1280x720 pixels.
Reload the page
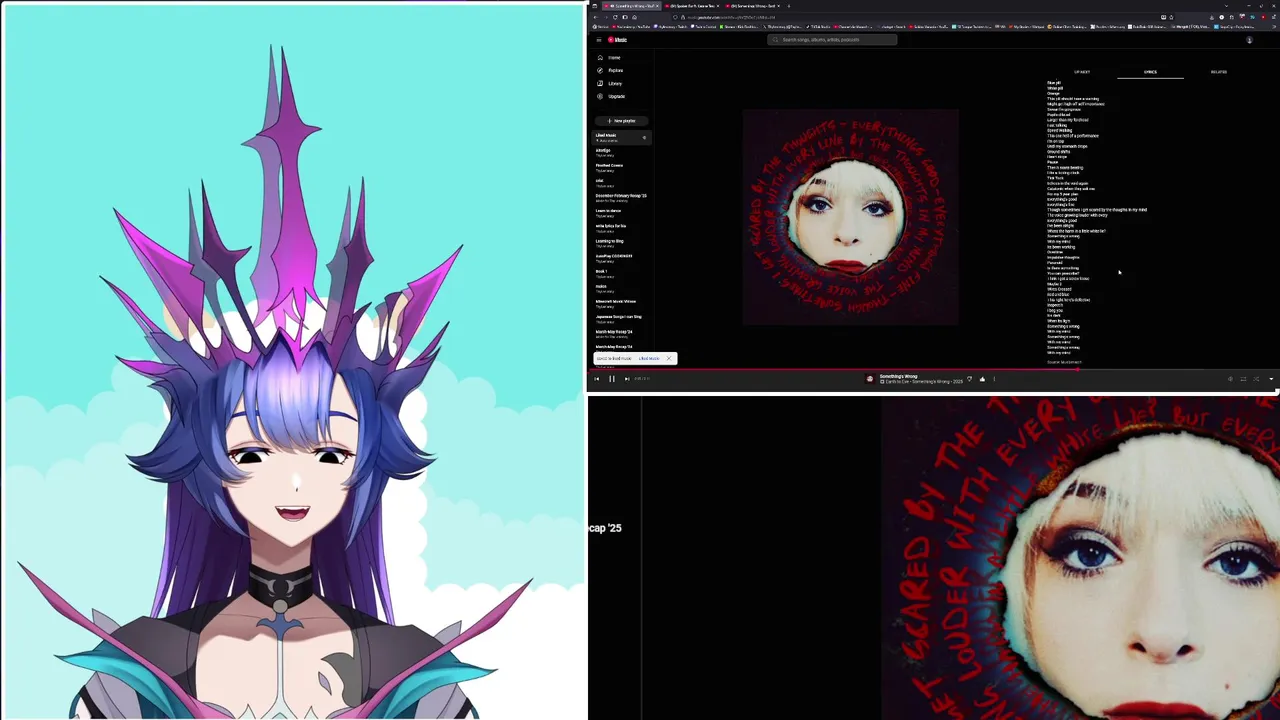[616, 17]
